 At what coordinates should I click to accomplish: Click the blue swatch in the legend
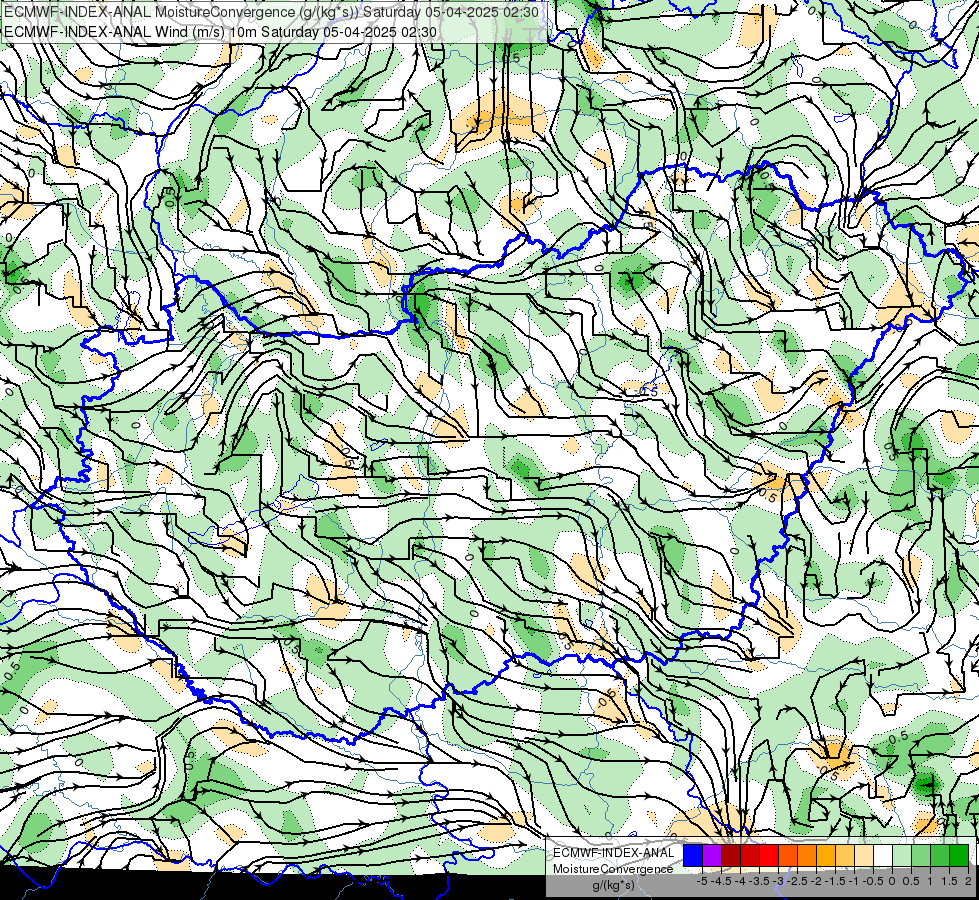point(693,855)
